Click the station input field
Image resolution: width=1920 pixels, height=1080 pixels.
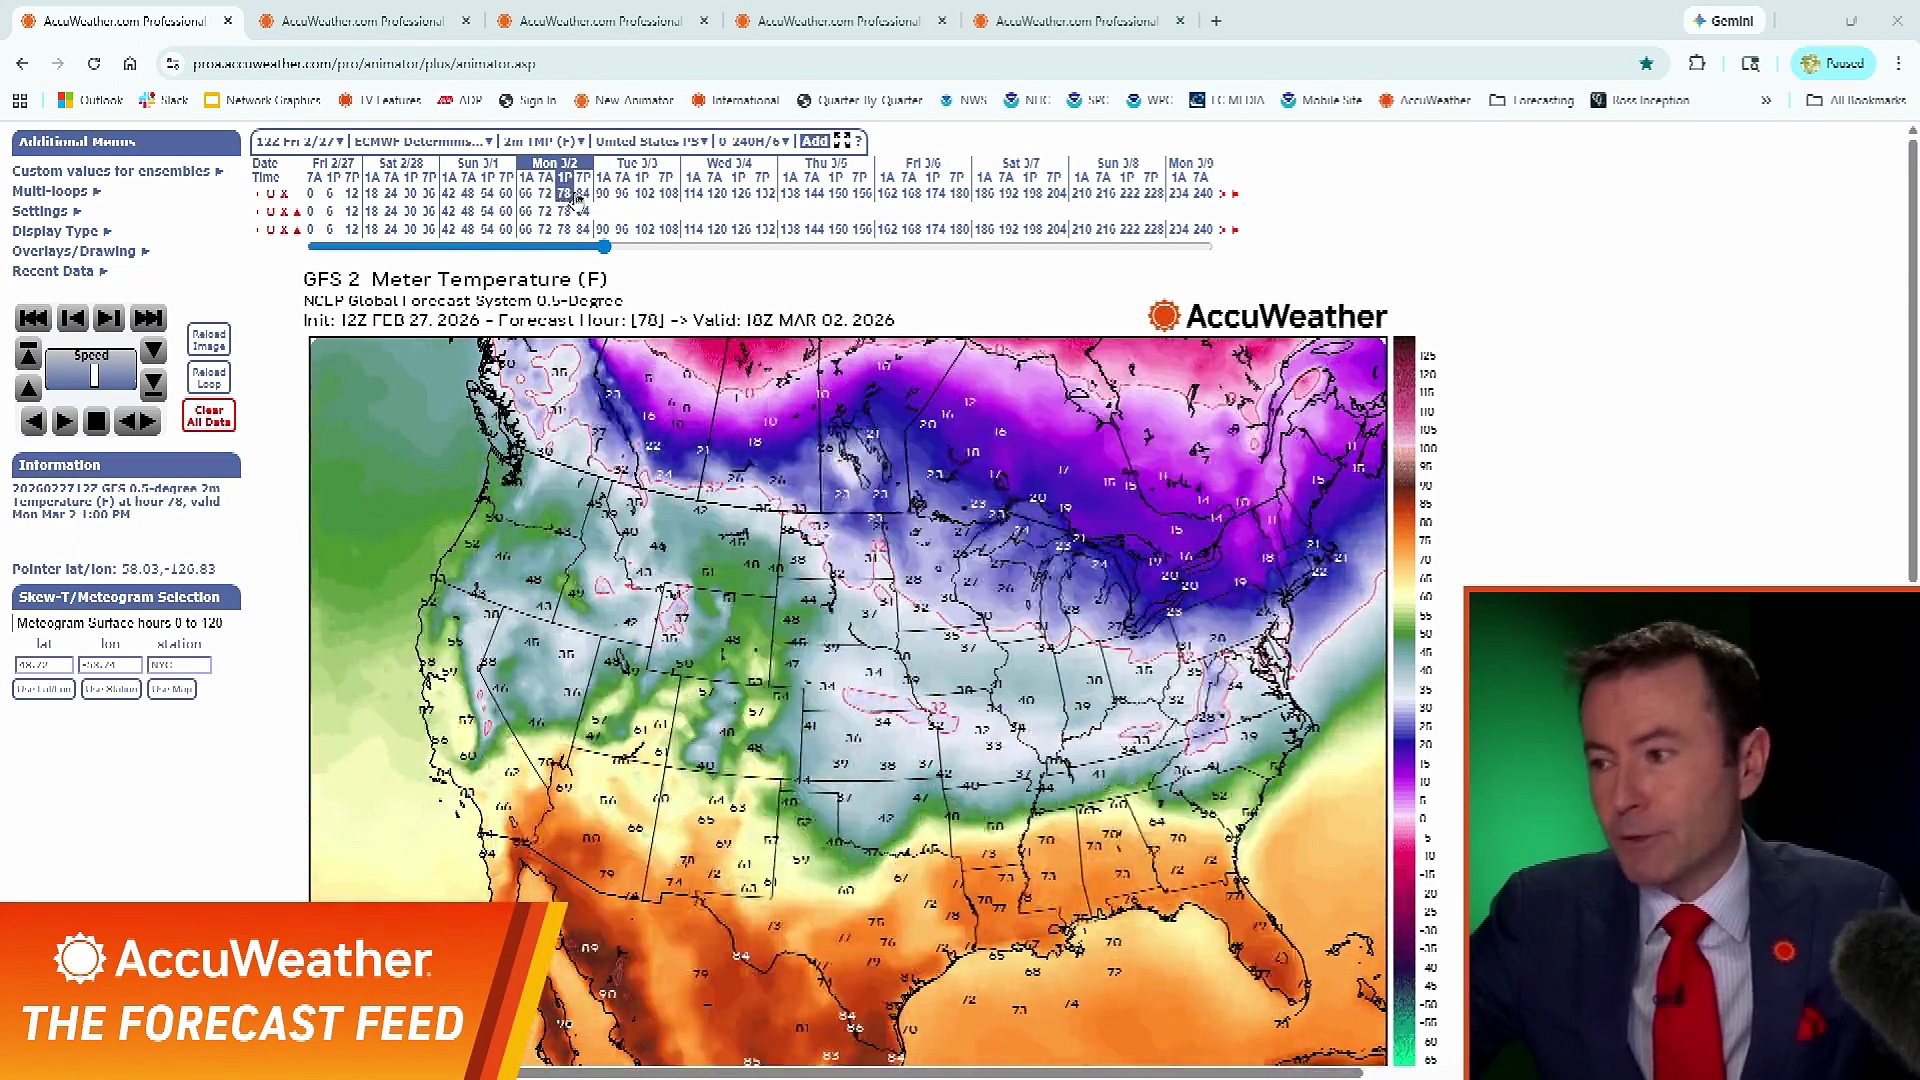pos(179,665)
